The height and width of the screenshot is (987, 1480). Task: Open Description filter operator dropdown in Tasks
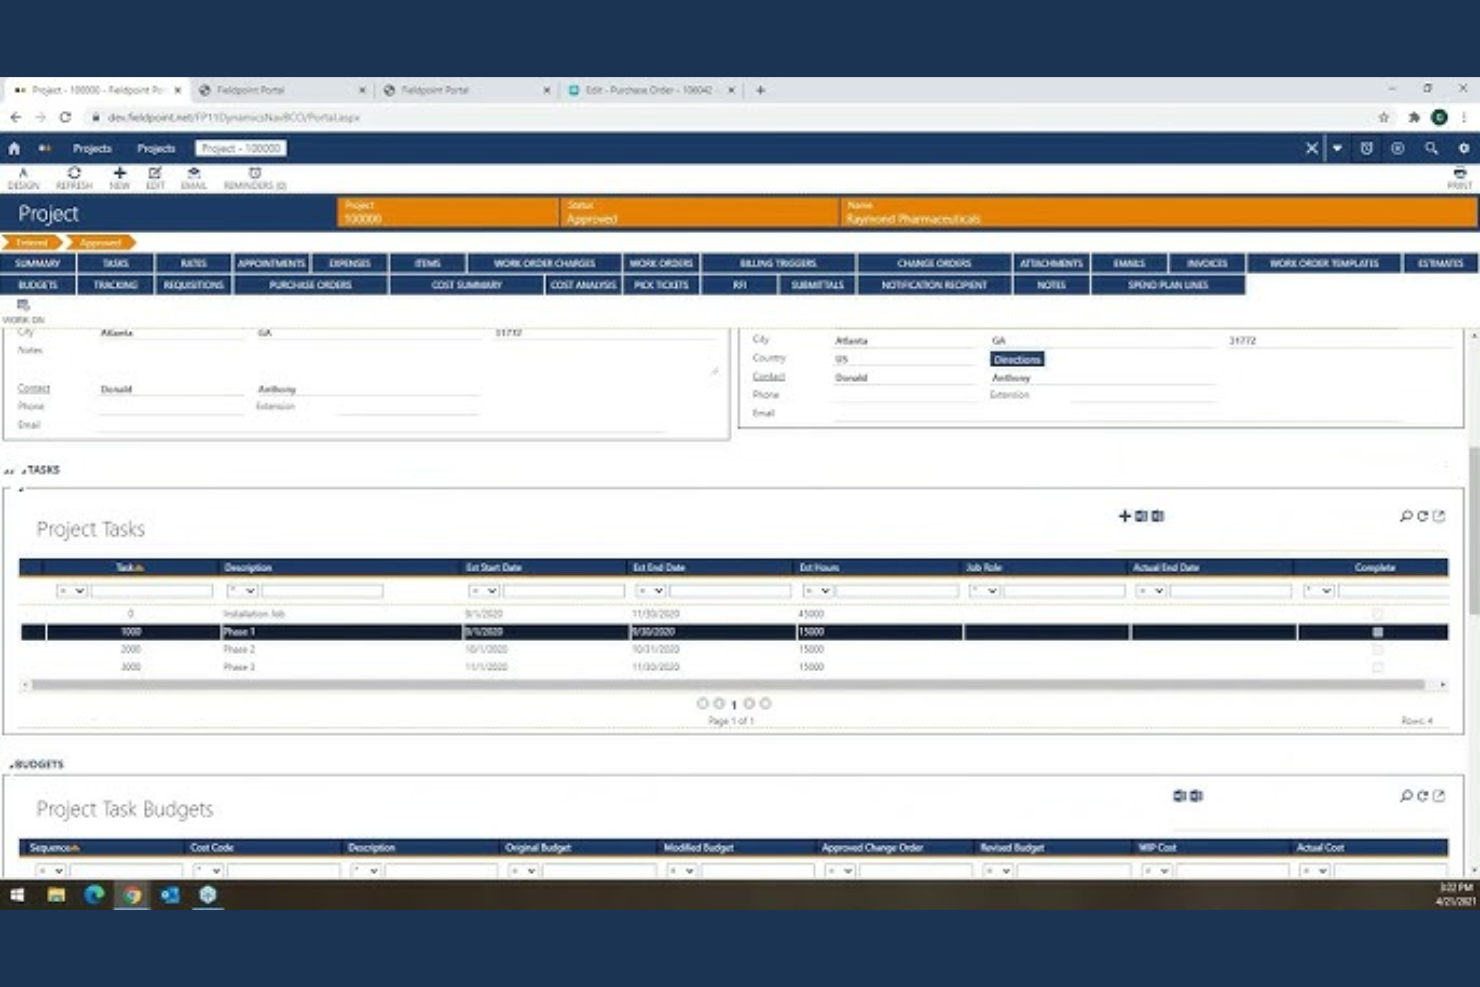pos(242,591)
